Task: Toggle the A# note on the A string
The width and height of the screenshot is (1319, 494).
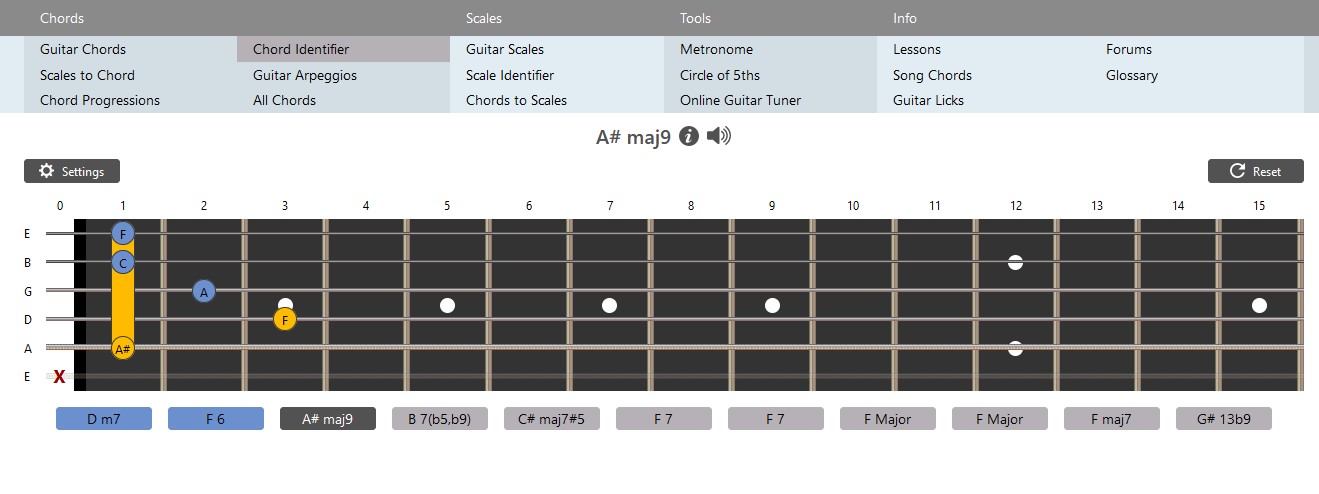Action: point(123,349)
